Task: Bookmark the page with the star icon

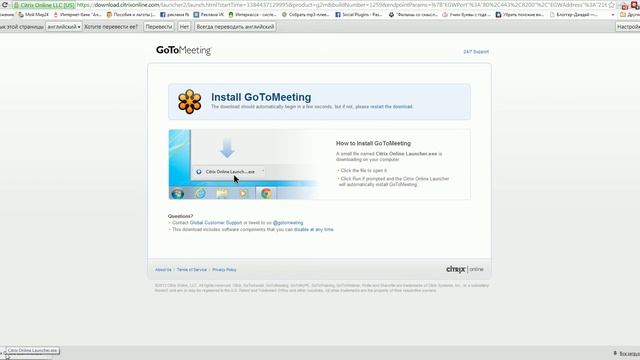Action: 611,5
